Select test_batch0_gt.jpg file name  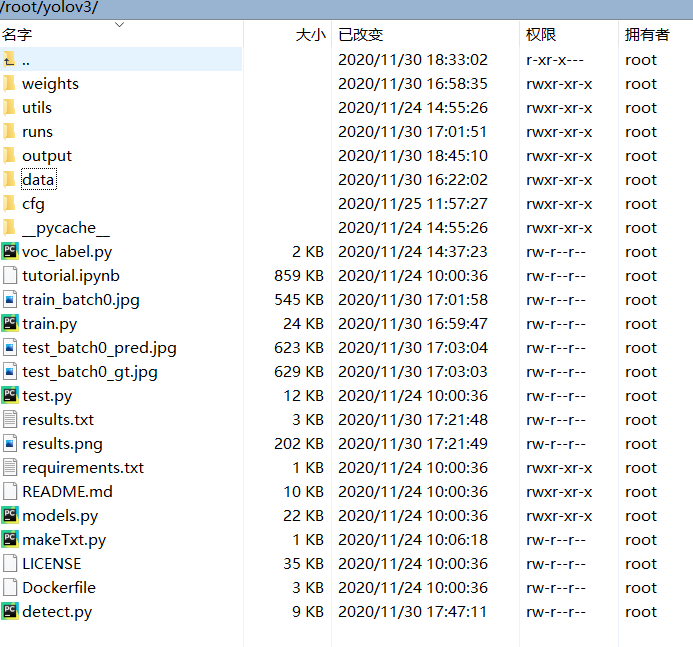click(x=90, y=372)
